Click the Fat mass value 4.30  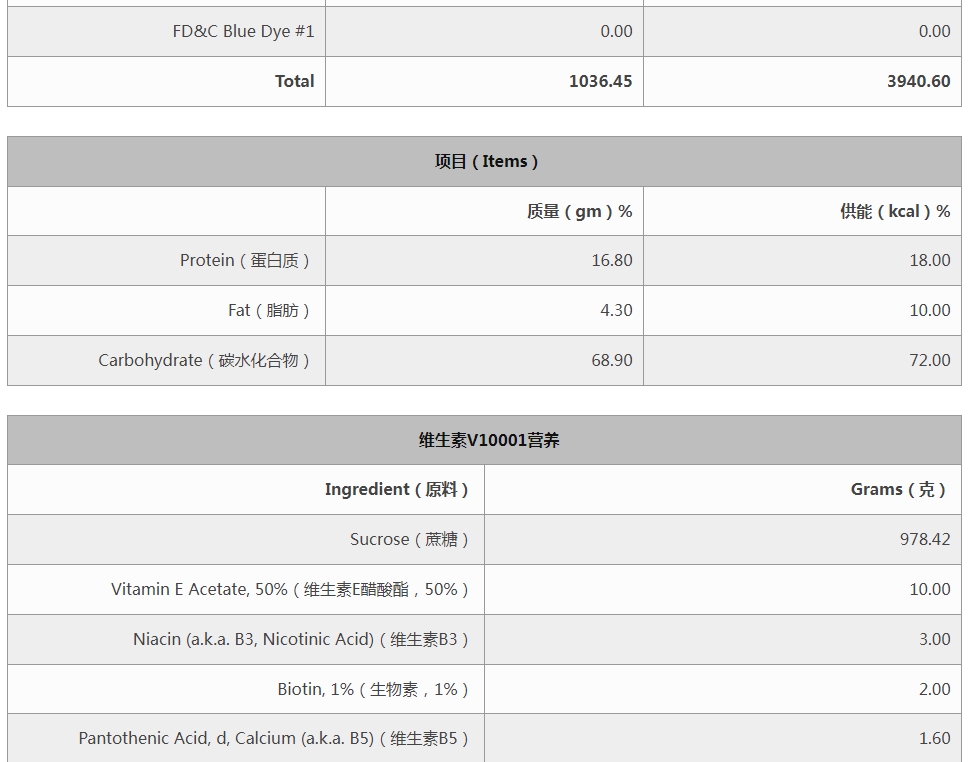point(616,310)
